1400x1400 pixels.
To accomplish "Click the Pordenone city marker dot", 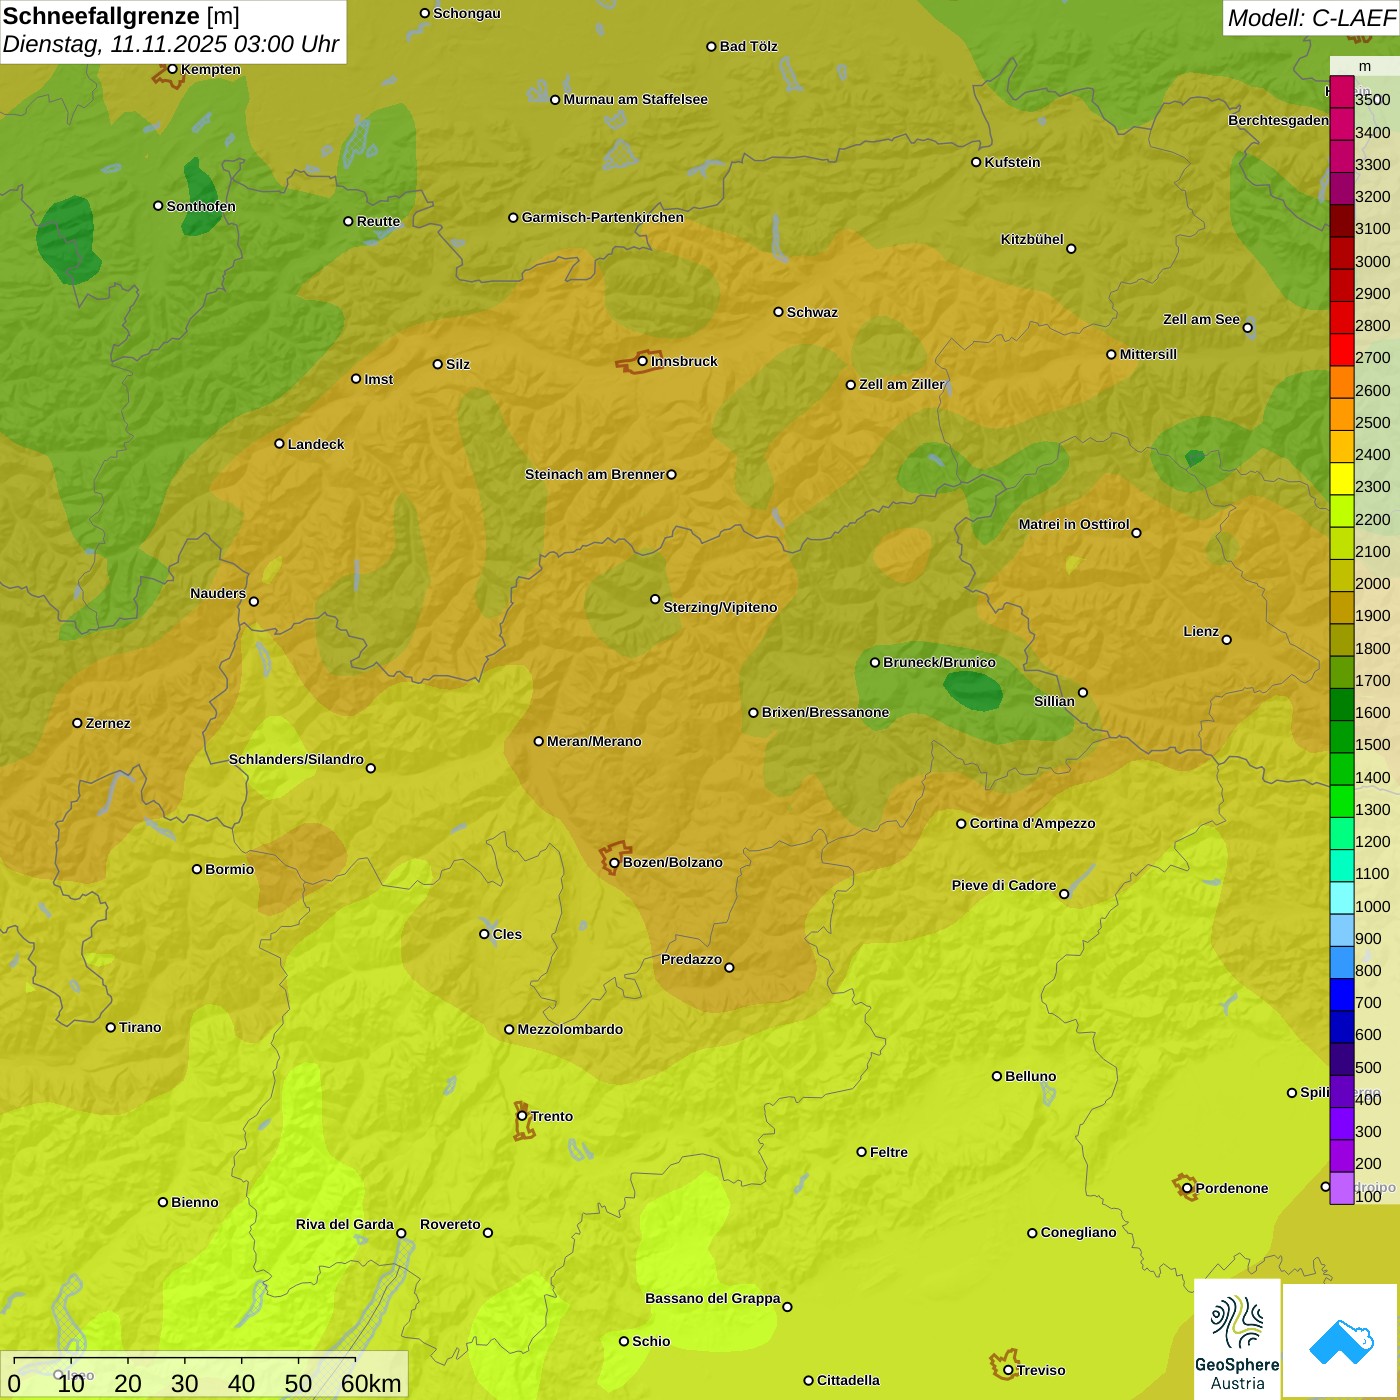I will (1187, 1188).
